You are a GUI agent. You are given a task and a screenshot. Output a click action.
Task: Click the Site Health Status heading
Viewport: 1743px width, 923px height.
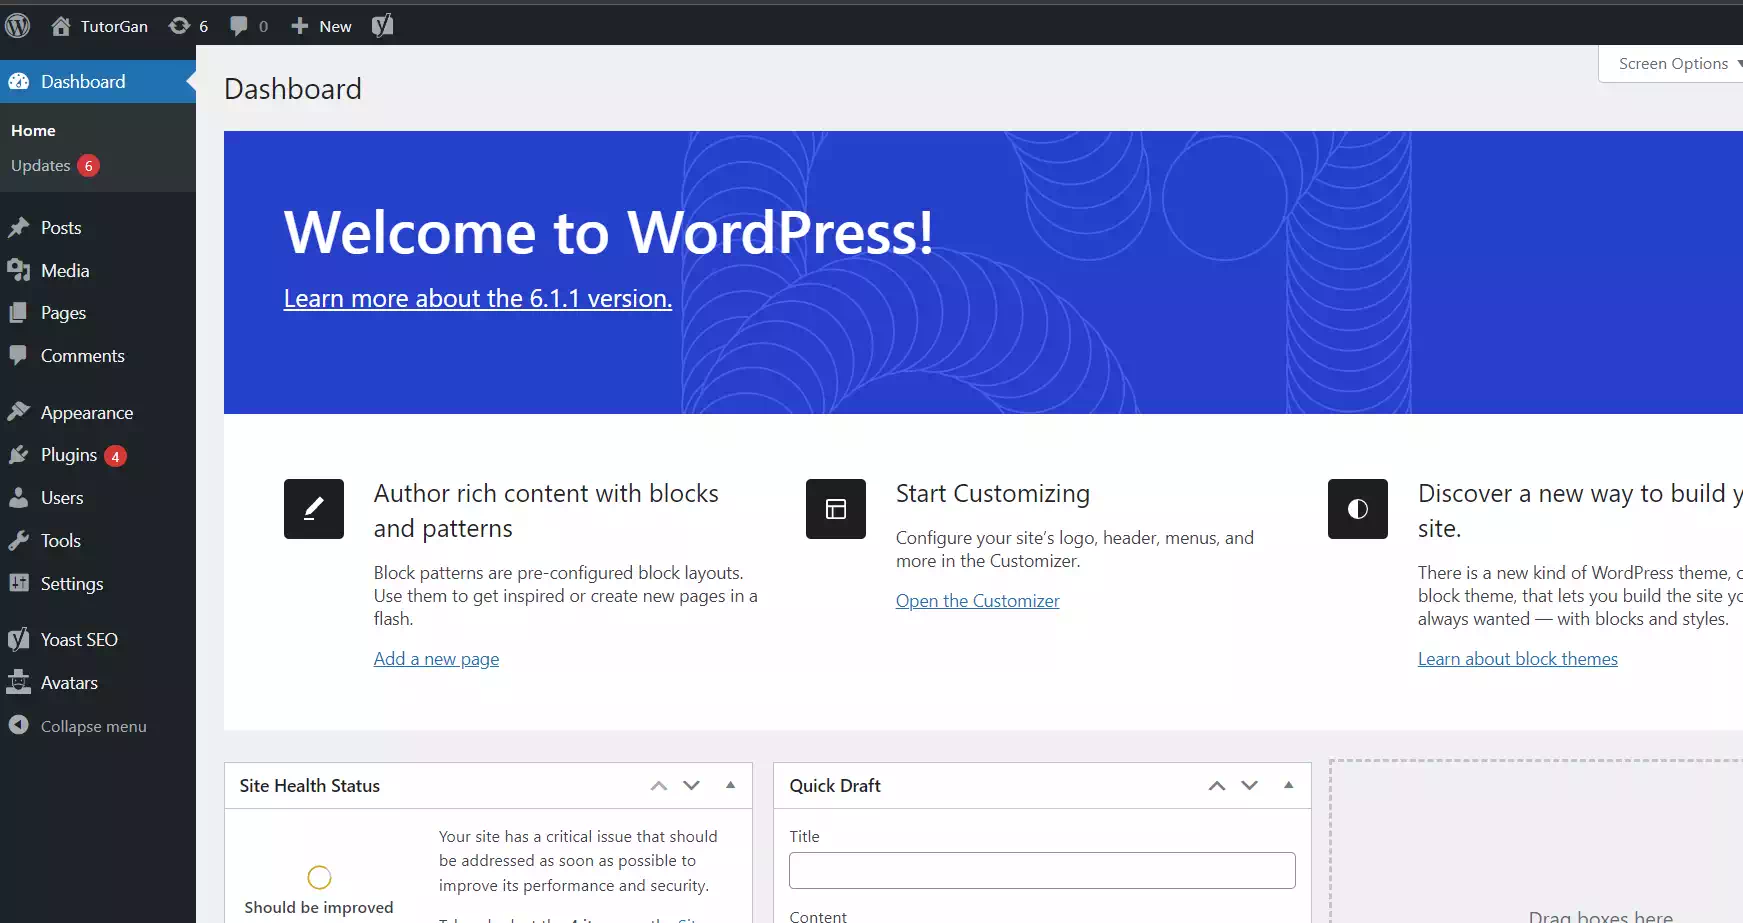[x=310, y=786]
